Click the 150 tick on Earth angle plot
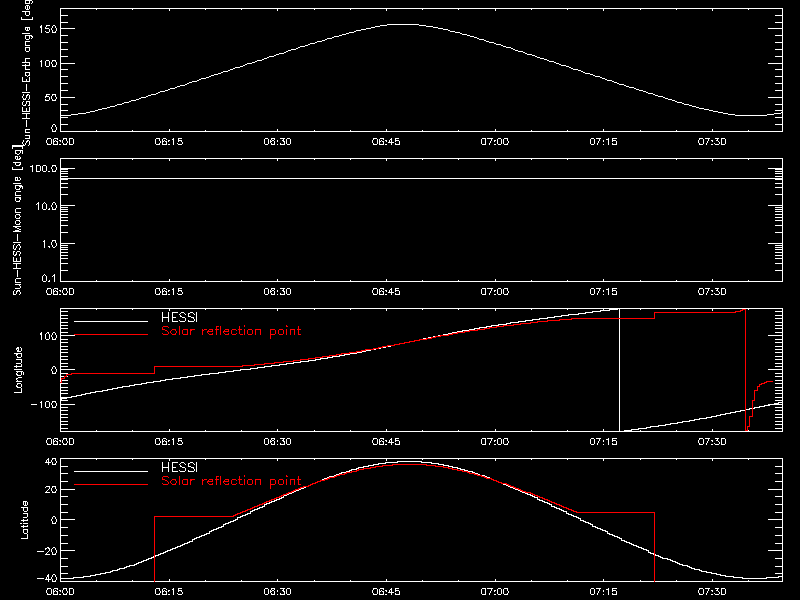Viewport: 800px width, 600px height. [x=49, y=29]
